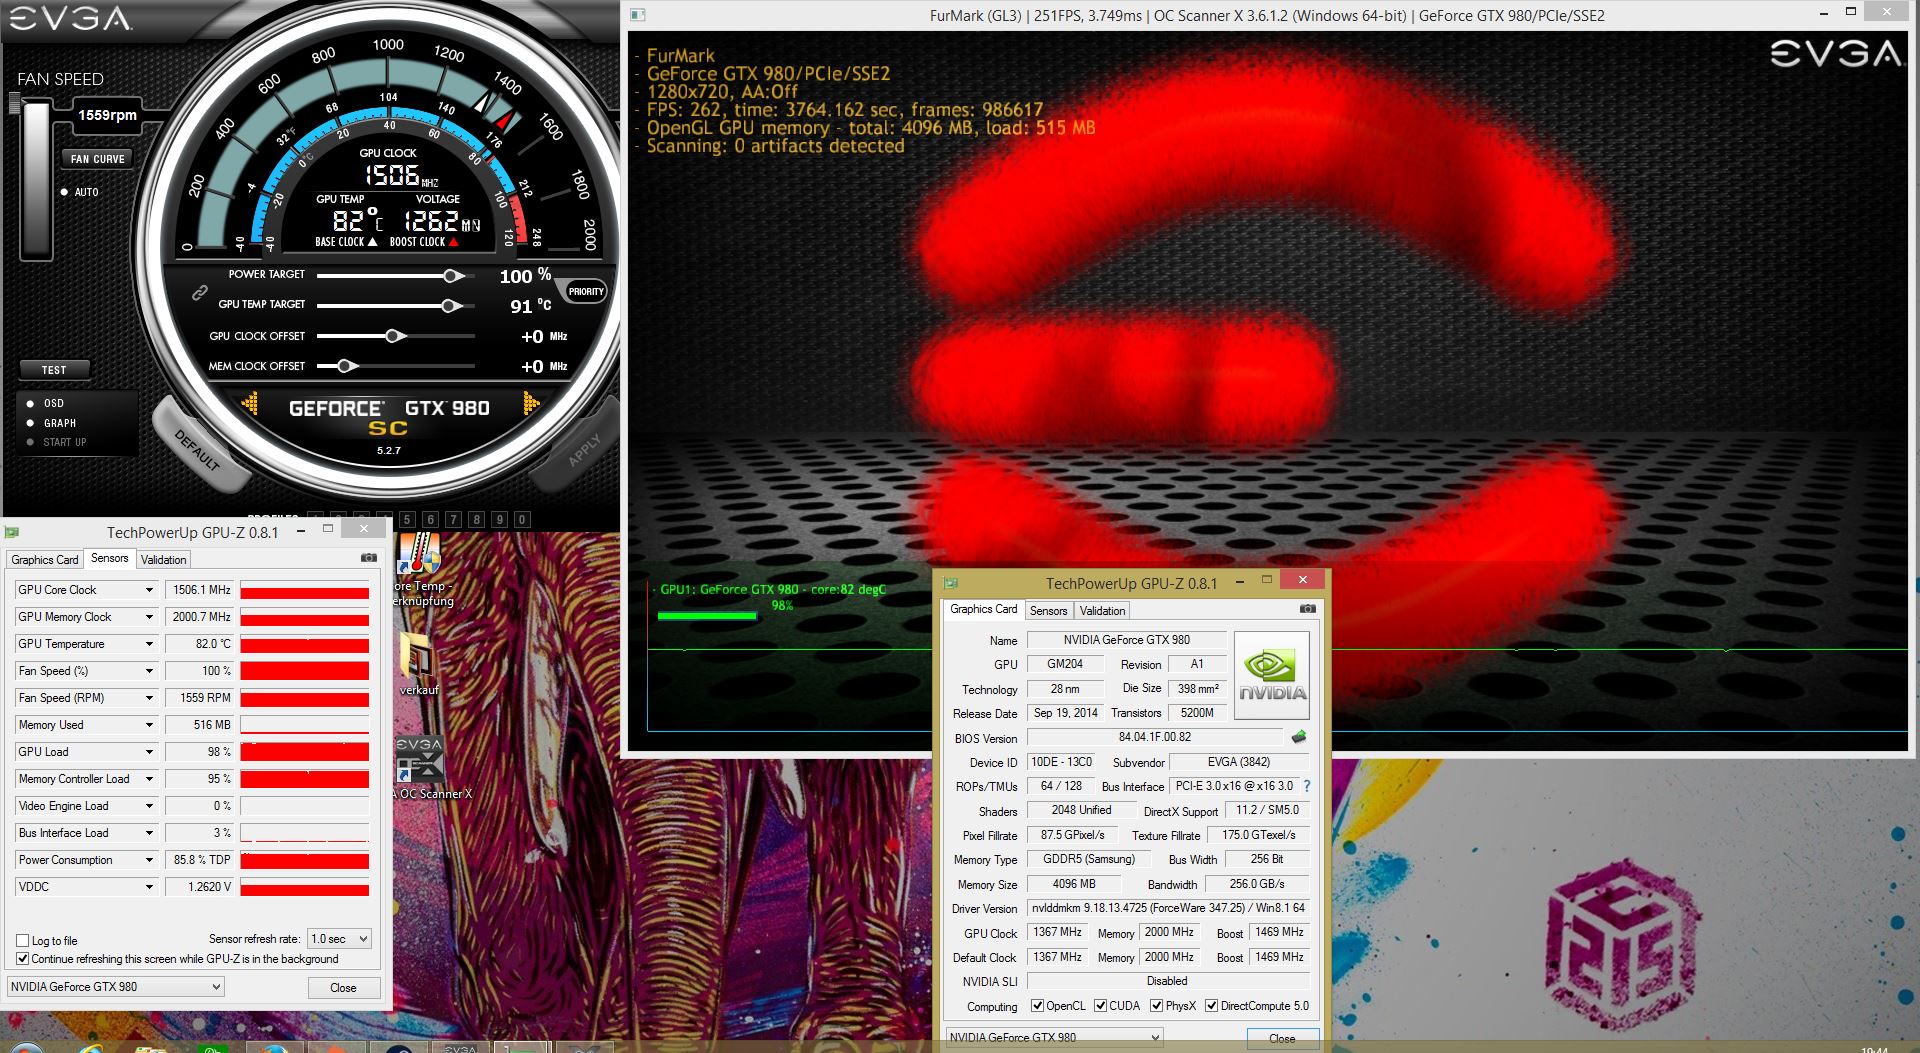The height and width of the screenshot is (1053, 1920).
Task: Open the Sensors tab in Graphics Card window
Action: [x=1048, y=610]
